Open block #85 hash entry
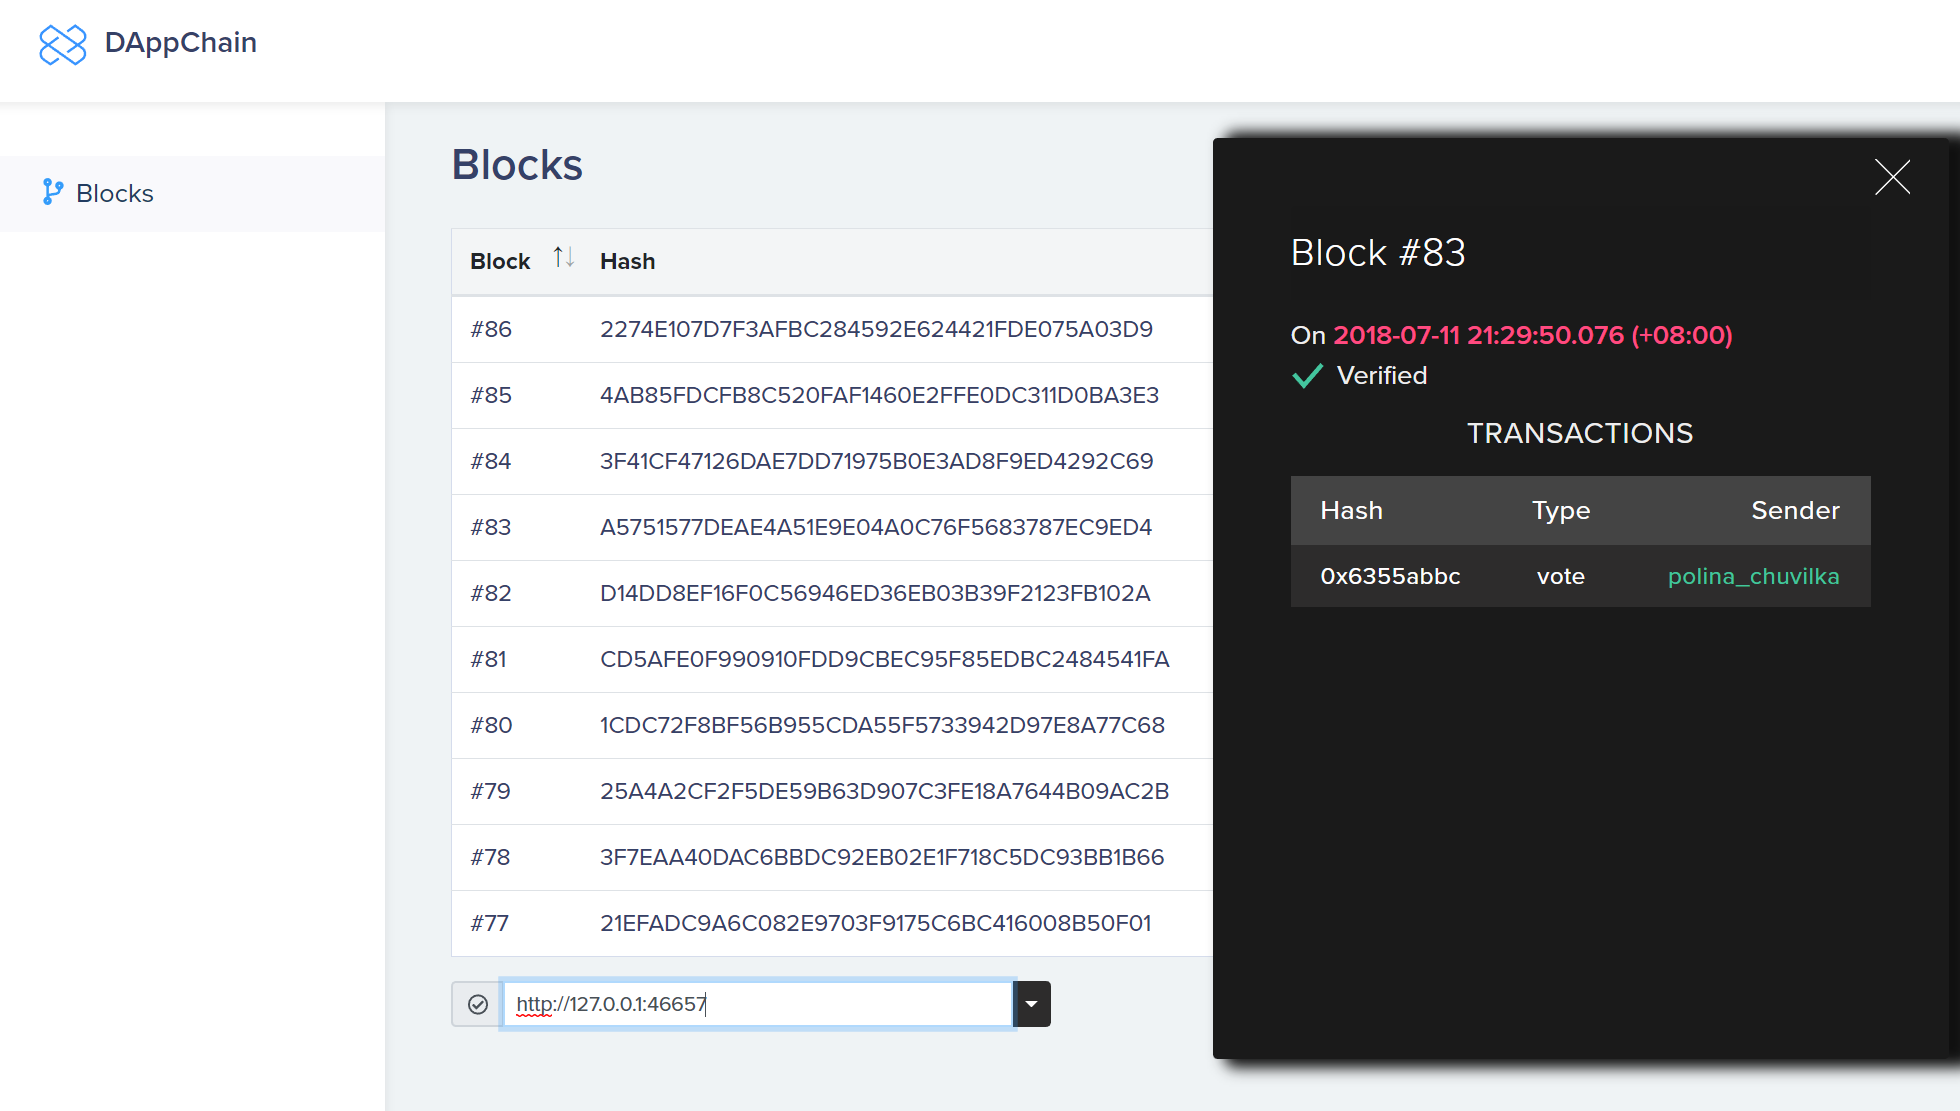This screenshot has width=1960, height=1111. click(878, 395)
